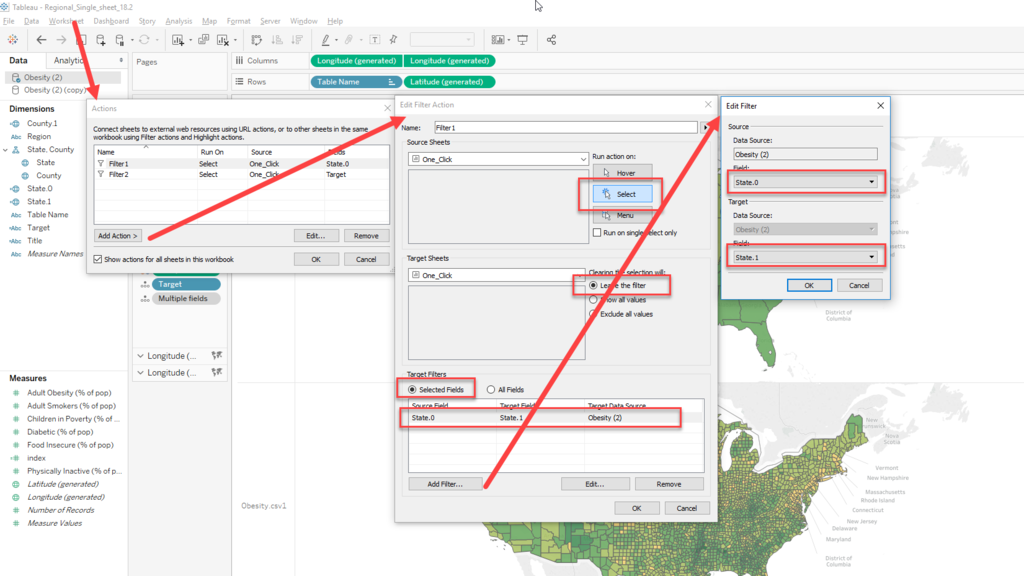
Task: Click the Show Mark Labels T icon
Action: click(375, 40)
